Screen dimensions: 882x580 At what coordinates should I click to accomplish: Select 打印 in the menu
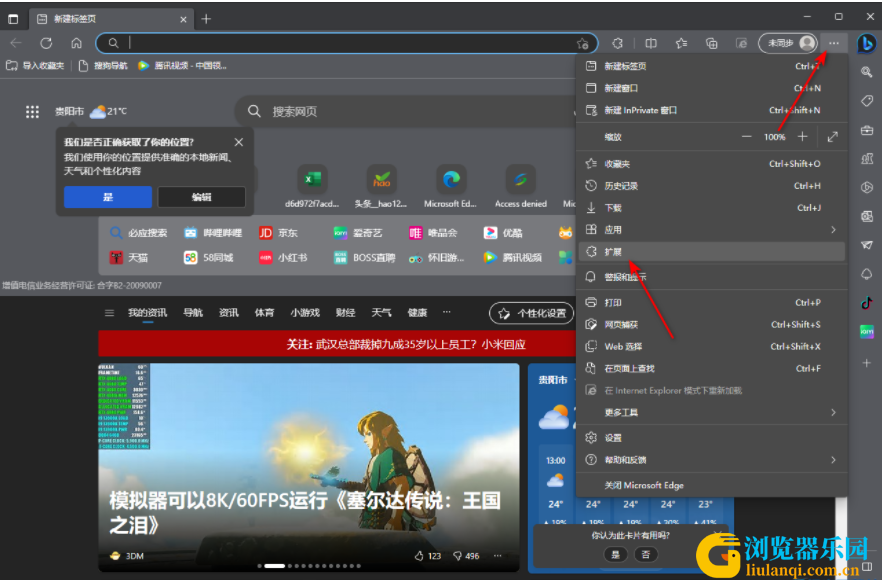pos(712,303)
